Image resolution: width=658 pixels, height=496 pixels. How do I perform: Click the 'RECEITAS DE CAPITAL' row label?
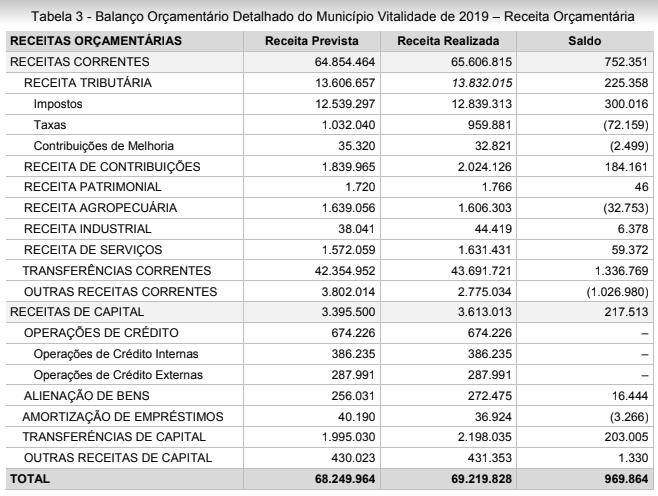(x=77, y=312)
